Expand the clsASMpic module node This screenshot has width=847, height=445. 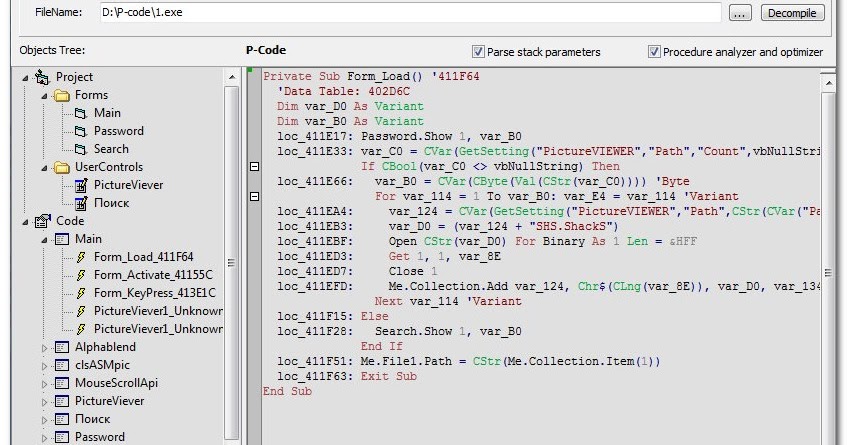[x=44, y=366]
